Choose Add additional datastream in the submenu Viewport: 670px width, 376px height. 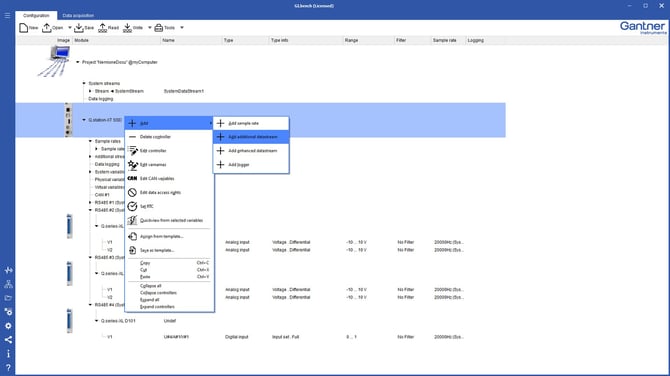tap(251, 137)
